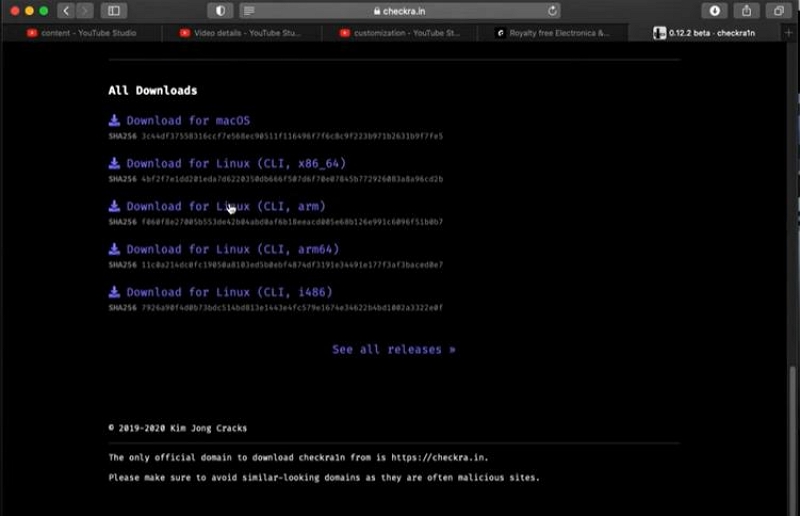Image resolution: width=800 pixels, height=516 pixels.
Task: Switch to Royalty free Electronica tab
Action: [560, 32]
